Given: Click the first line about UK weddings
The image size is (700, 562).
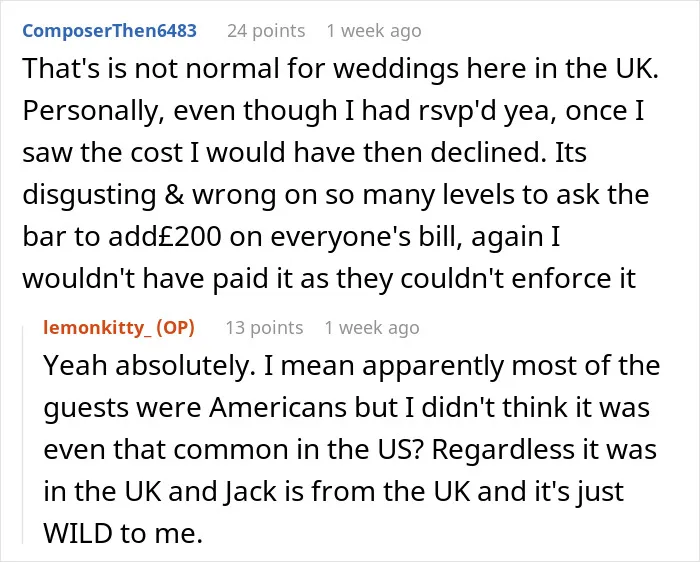Looking at the screenshot, I should point(340,69).
